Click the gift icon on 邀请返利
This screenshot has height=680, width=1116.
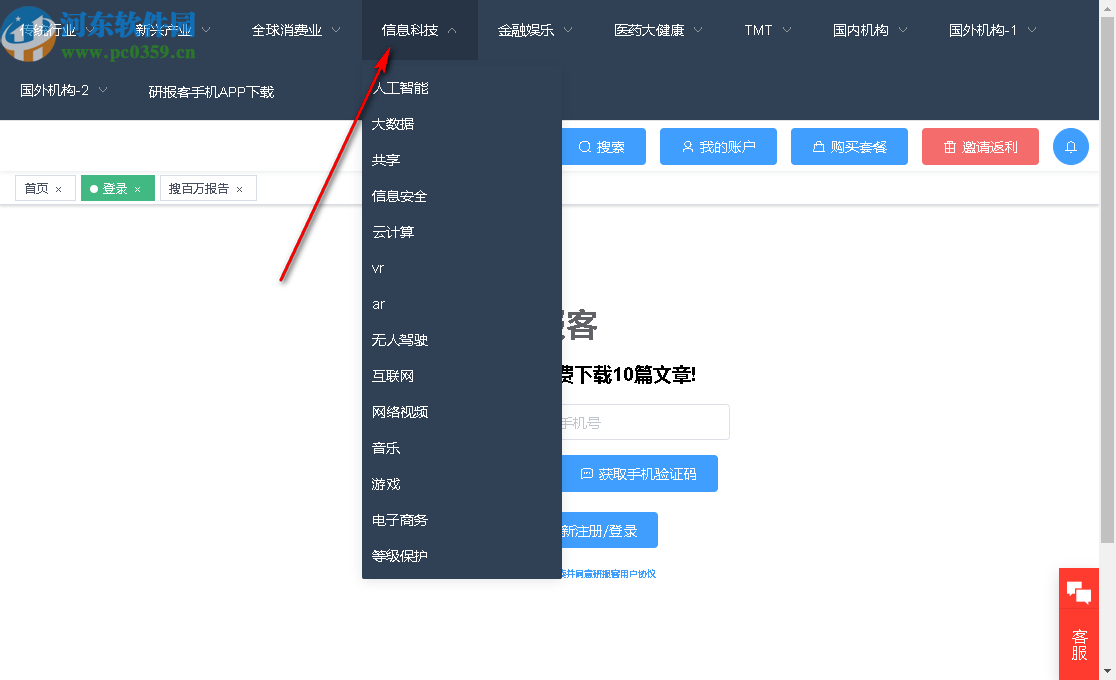(948, 146)
